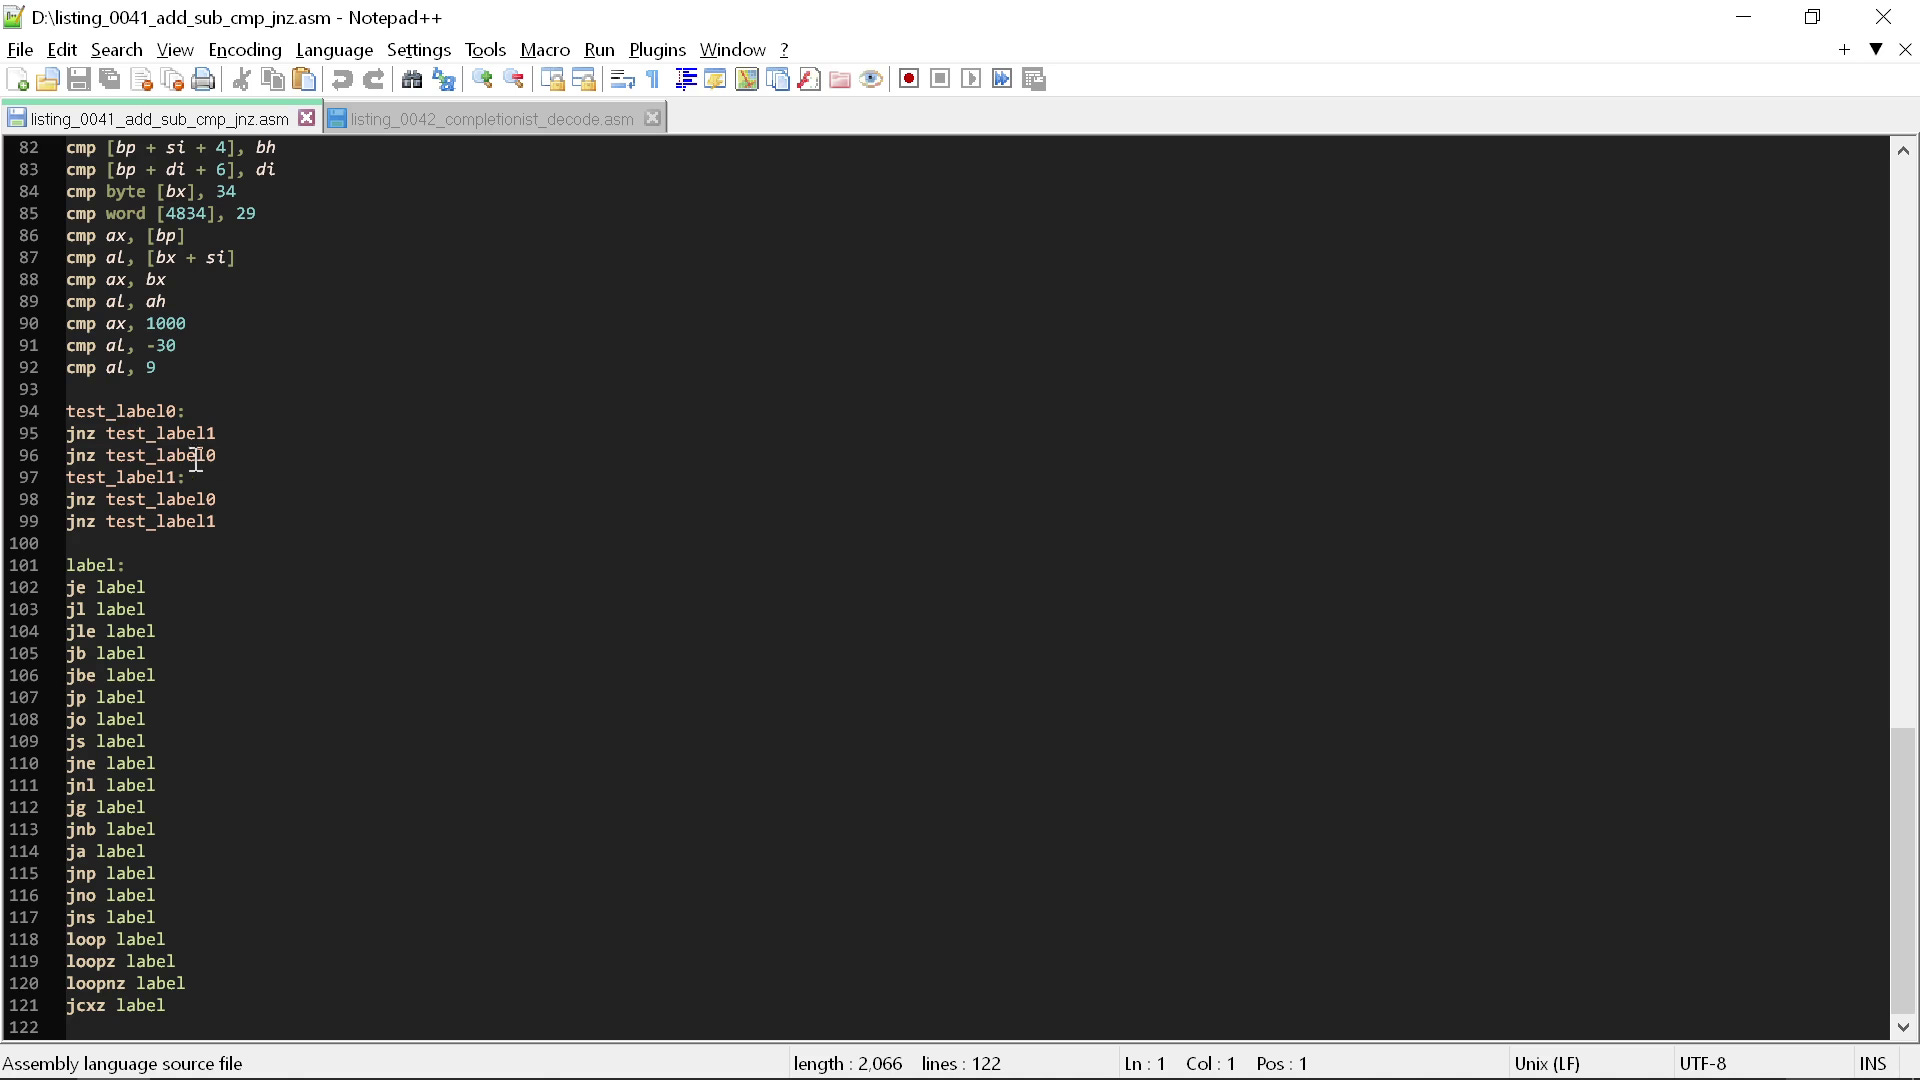Click the Playback macro icon
1920x1080 pixels.
(970, 79)
